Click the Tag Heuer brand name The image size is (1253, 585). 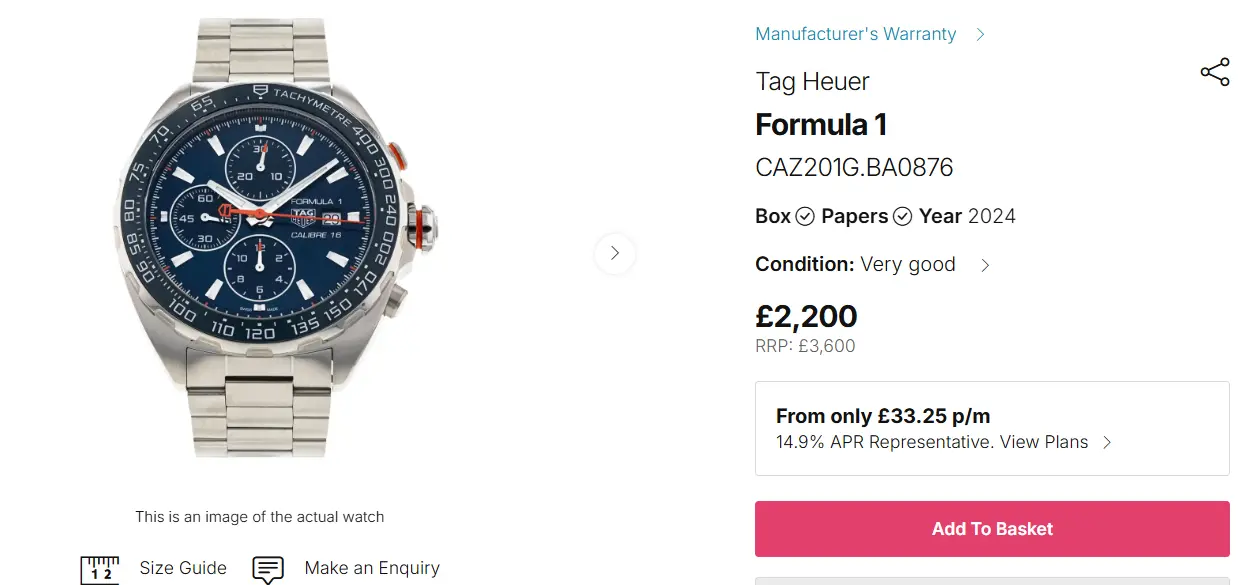click(812, 82)
